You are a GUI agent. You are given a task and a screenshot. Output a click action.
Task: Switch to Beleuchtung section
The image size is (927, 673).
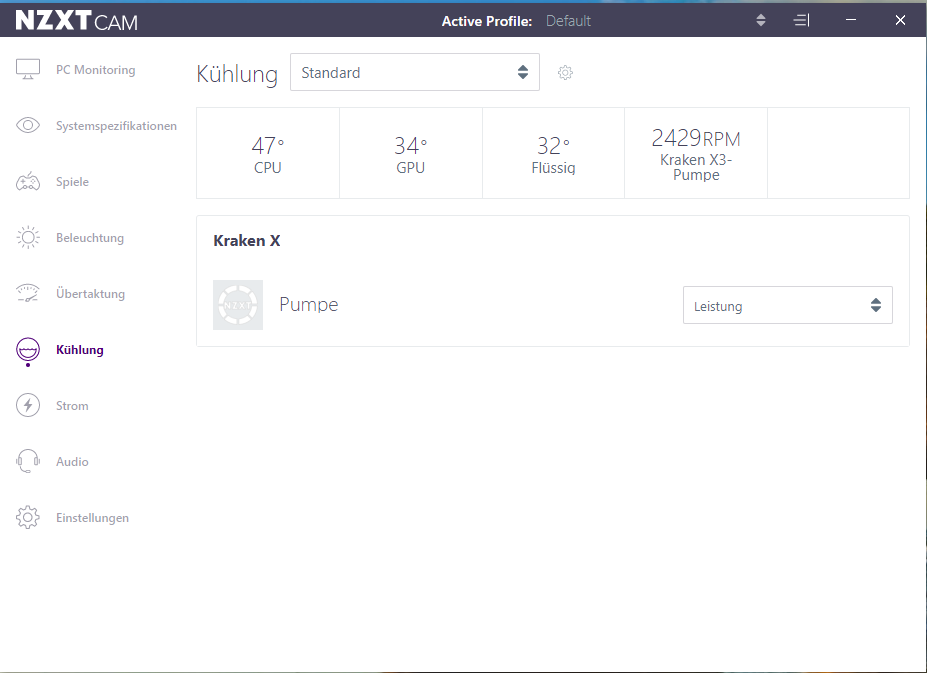click(x=90, y=238)
